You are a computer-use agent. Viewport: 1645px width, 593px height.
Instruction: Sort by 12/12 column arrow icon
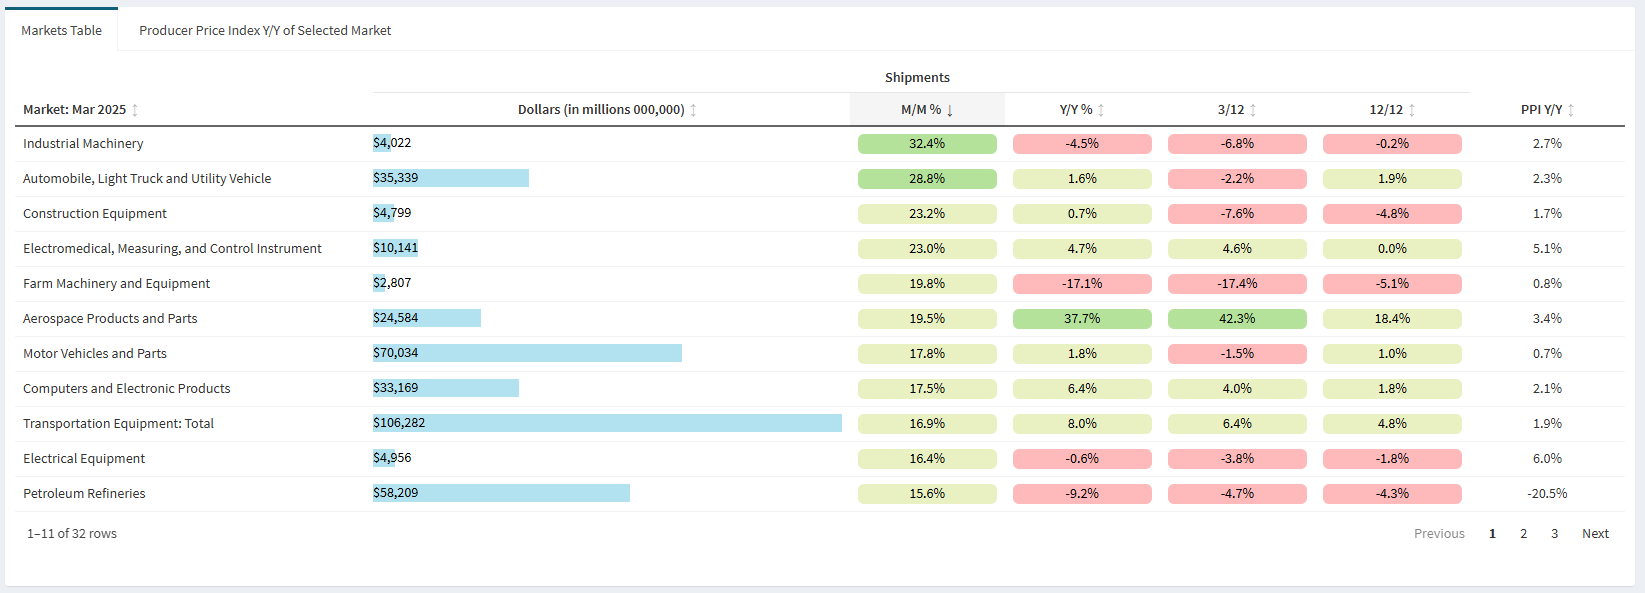(1412, 110)
